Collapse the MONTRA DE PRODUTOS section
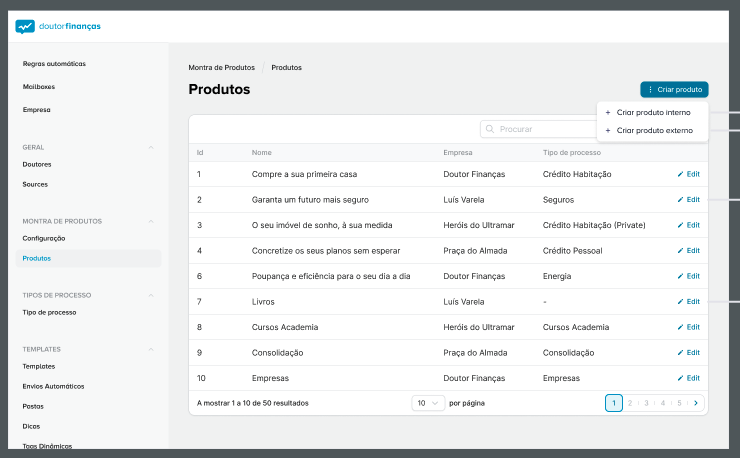This screenshot has height=458, width=740. pos(151,221)
